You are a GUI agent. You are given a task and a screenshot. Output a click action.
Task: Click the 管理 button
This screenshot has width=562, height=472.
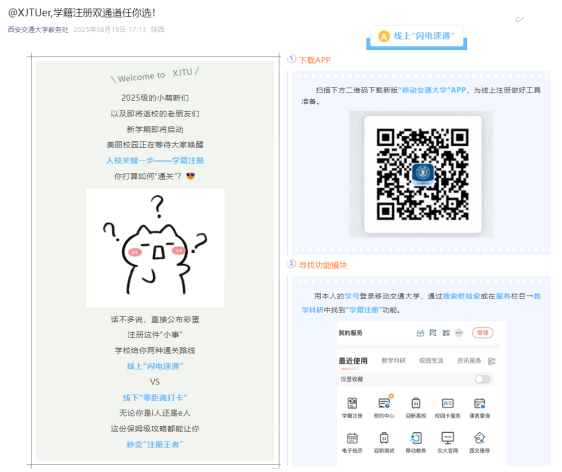click(482, 333)
